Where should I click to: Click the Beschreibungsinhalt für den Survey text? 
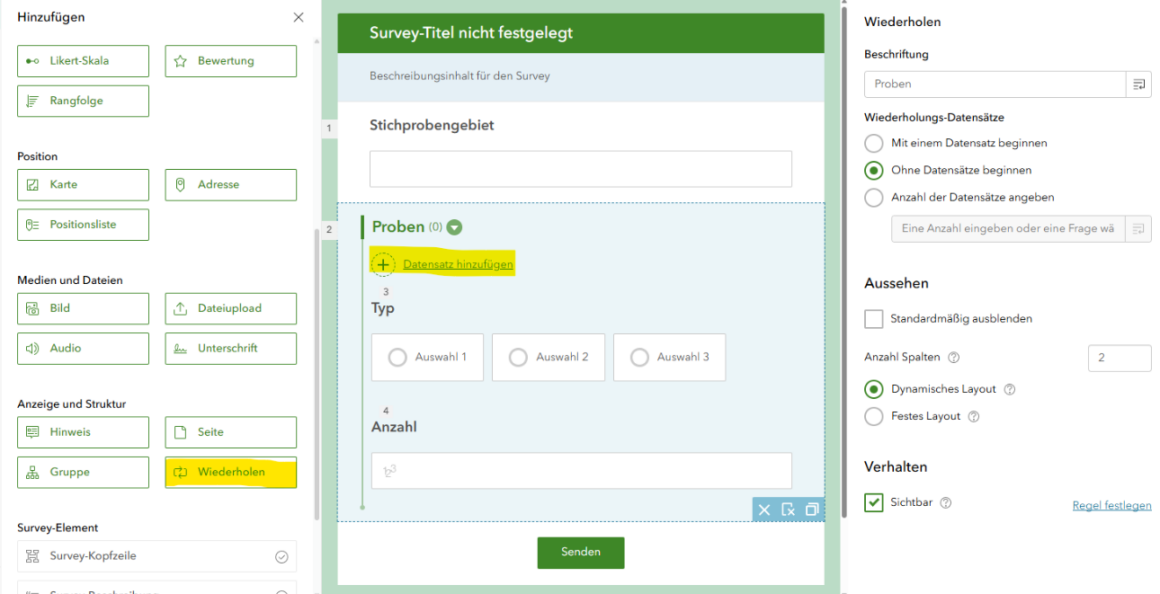pos(459,75)
